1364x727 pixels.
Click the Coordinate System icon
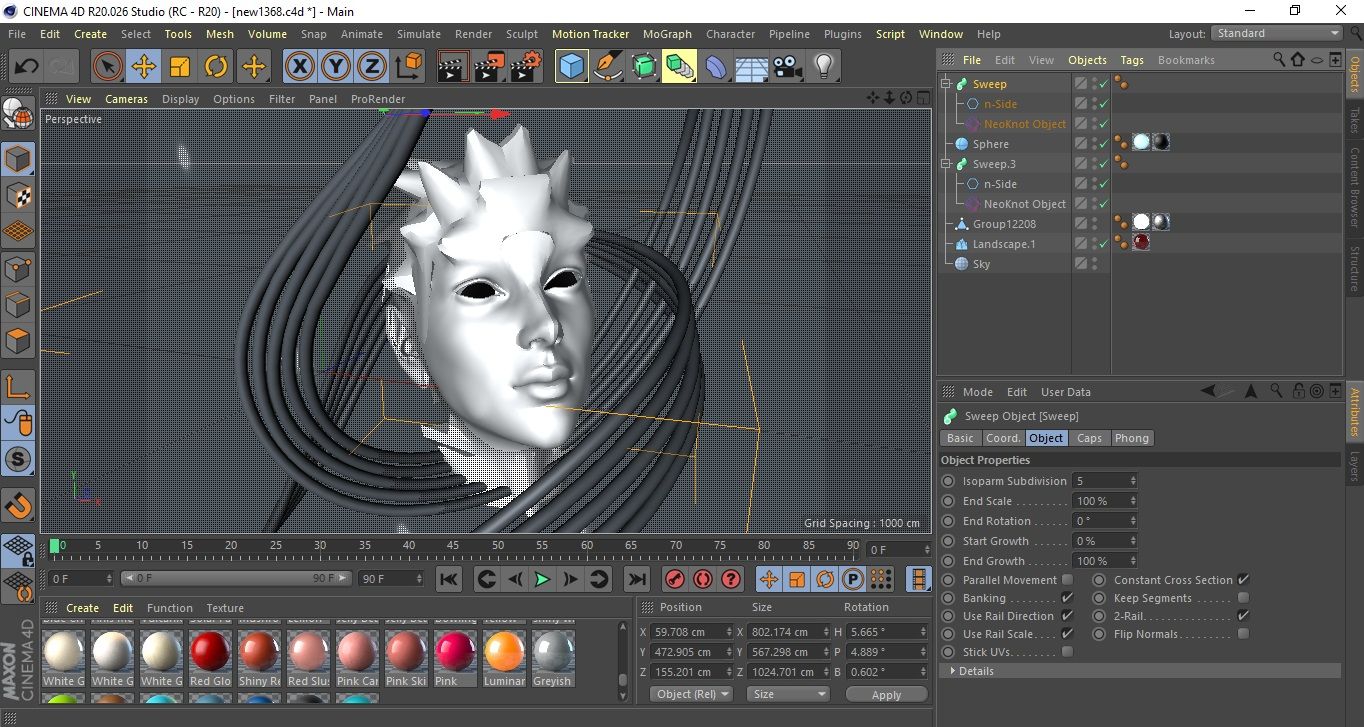(x=408, y=67)
